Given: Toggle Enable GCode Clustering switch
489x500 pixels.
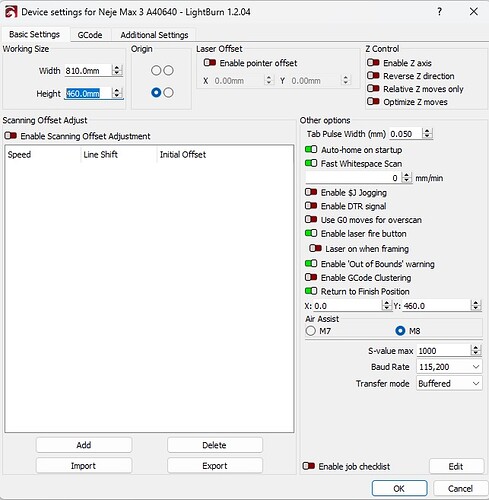Looking at the screenshot, I should [x=311, y=277].
